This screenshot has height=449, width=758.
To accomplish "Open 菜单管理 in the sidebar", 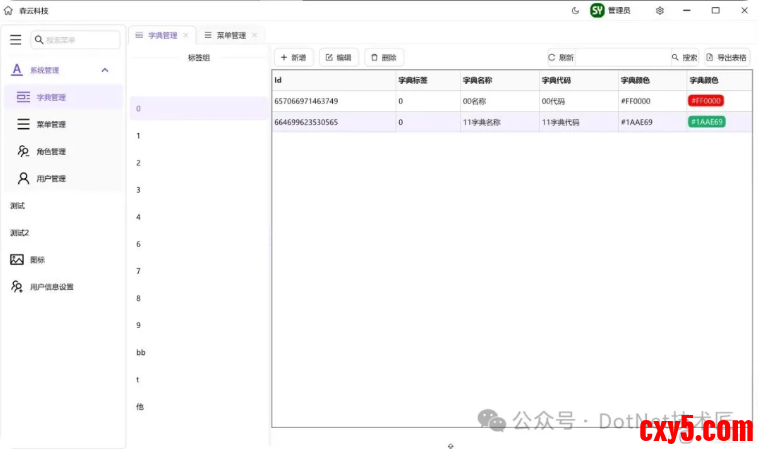I will tap(50, 125).
